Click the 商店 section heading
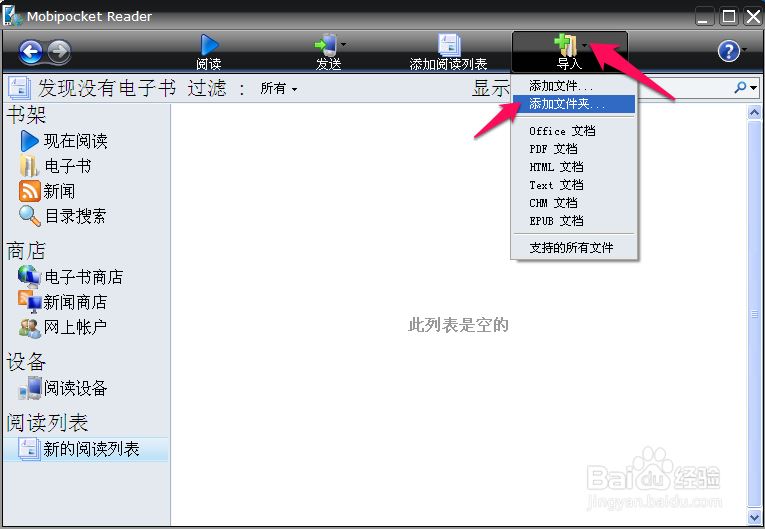This screenshot has height=529, width=765. [x=26, y=251]
